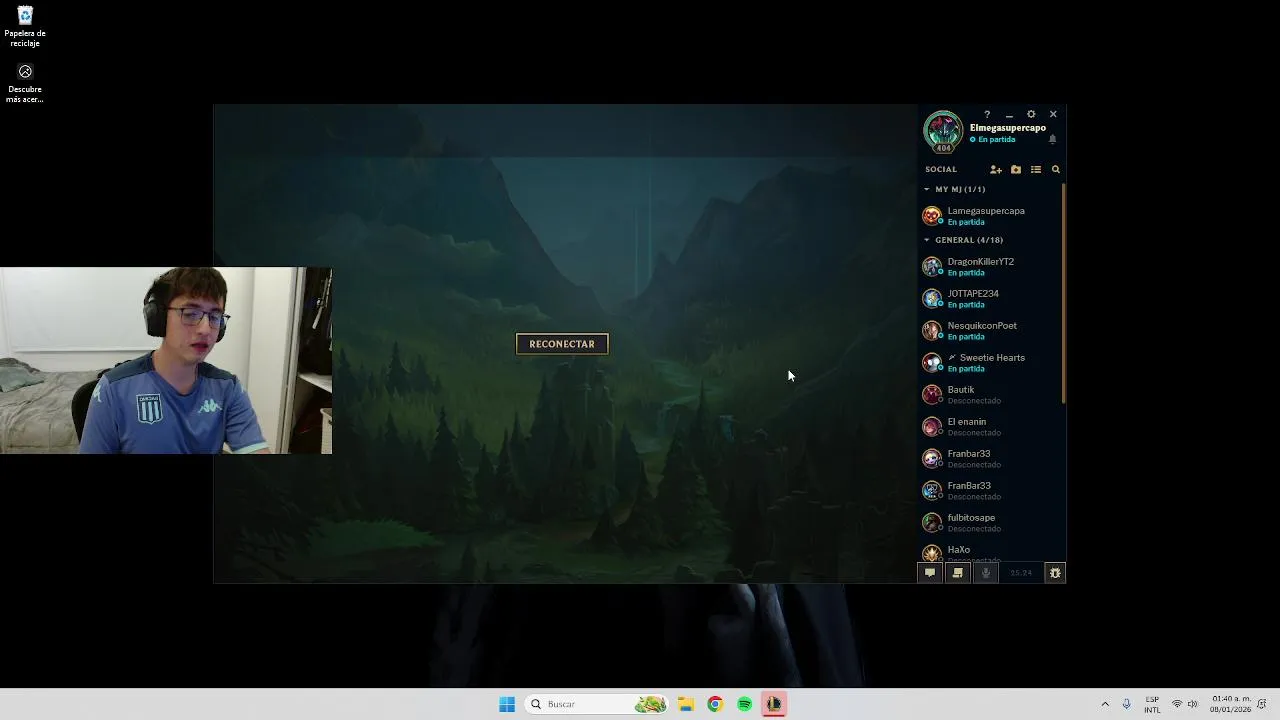
Task: Open the volume speaker tray icon
Action: (1192, 704)
